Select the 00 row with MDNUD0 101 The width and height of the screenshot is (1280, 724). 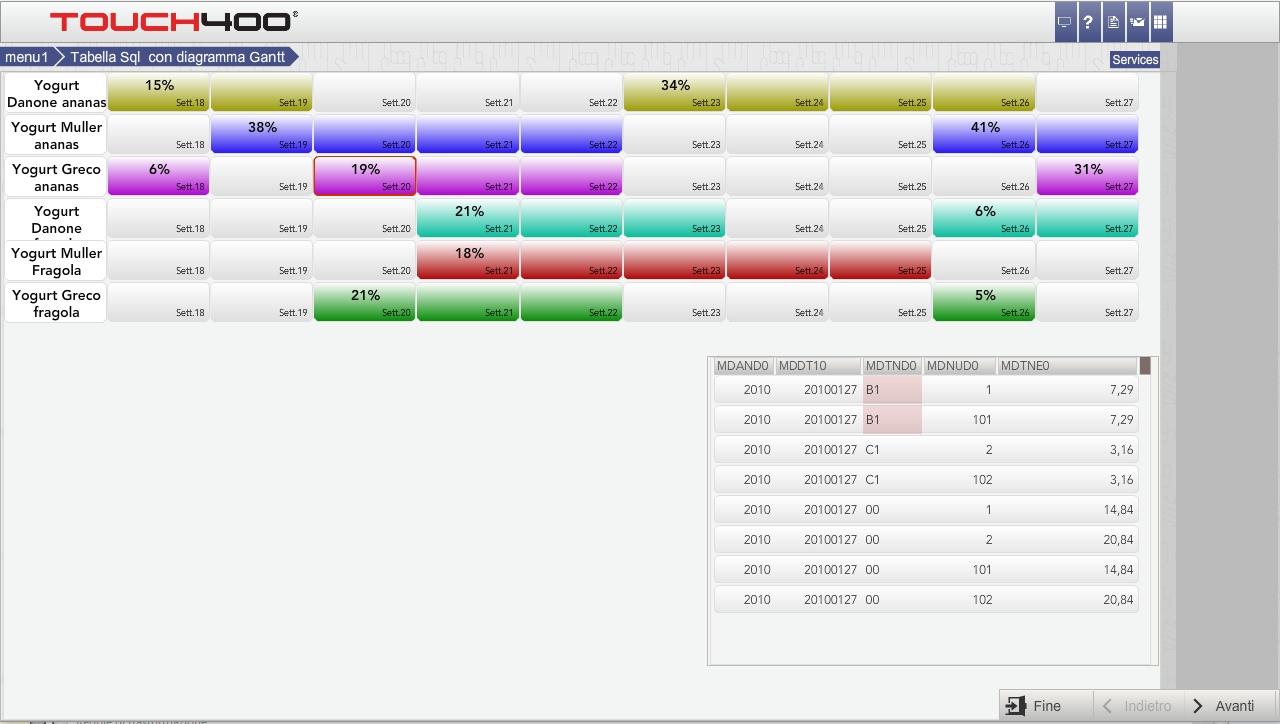click(926, 570)
